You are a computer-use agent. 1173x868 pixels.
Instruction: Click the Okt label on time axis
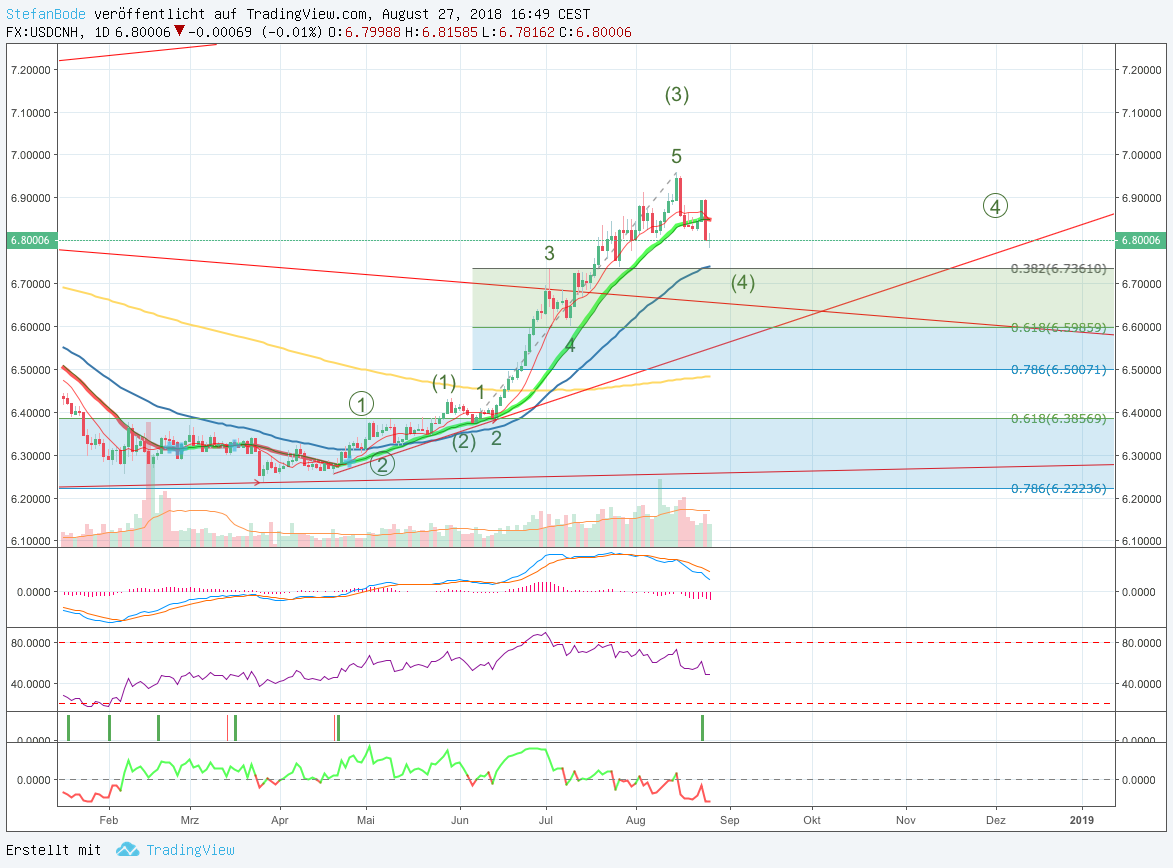[x=812, y=820]
